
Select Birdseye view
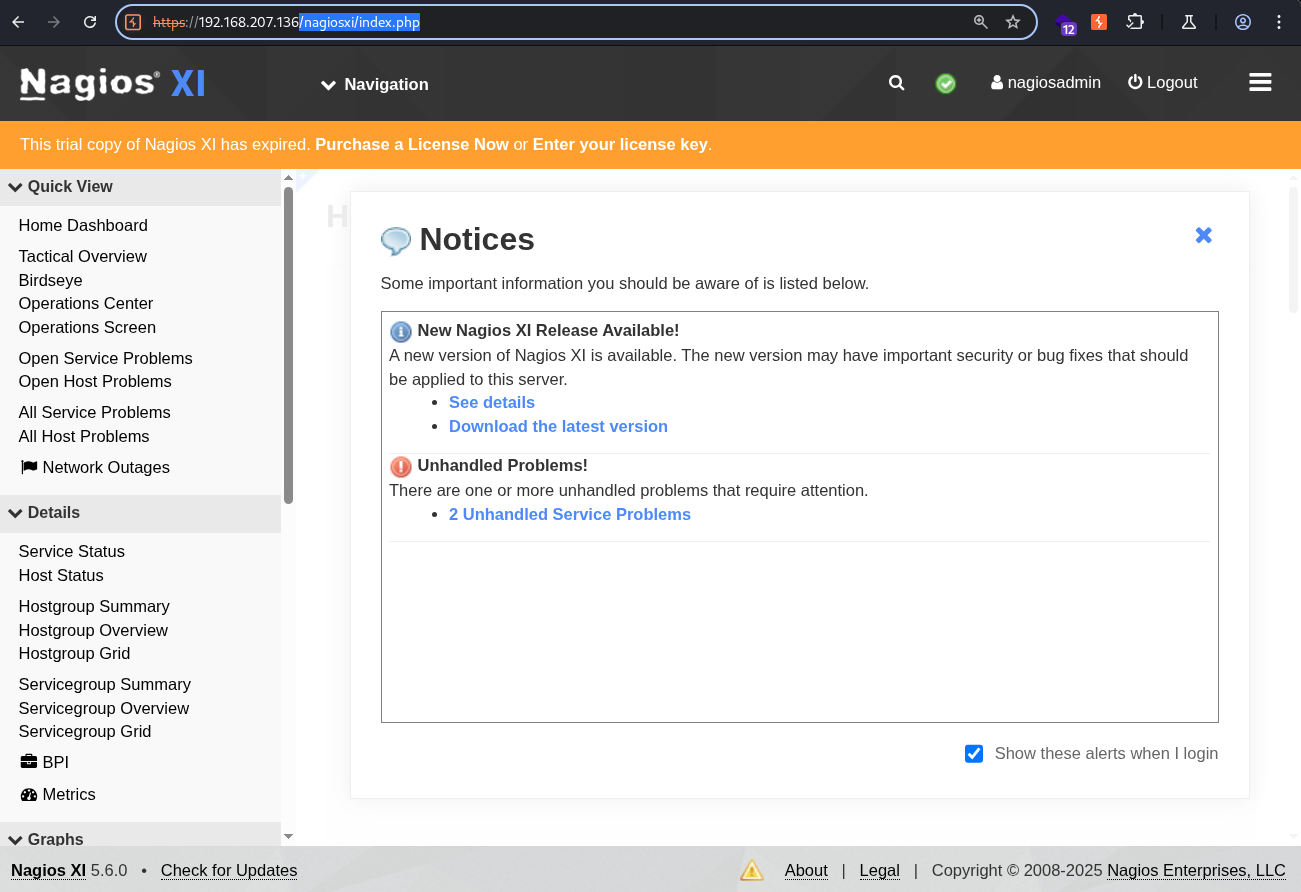[50, 280]
